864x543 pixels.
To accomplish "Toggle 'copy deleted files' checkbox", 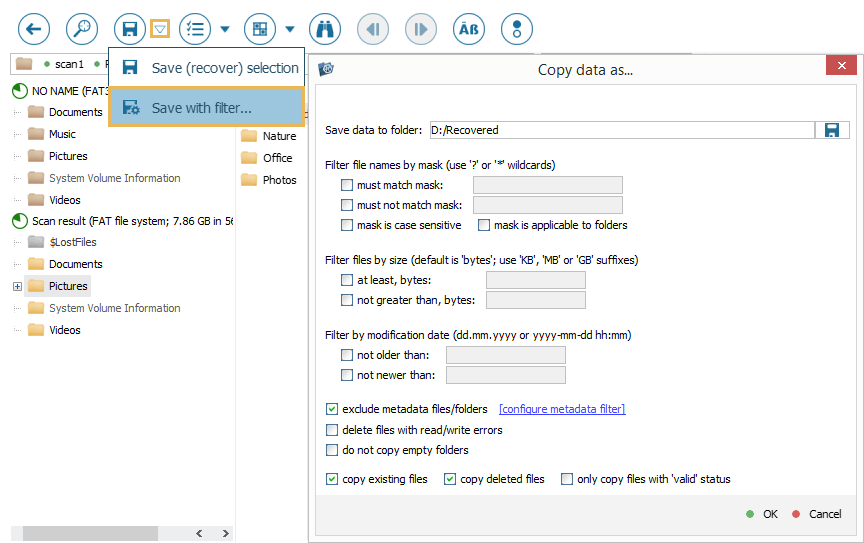I will point(450,479).
